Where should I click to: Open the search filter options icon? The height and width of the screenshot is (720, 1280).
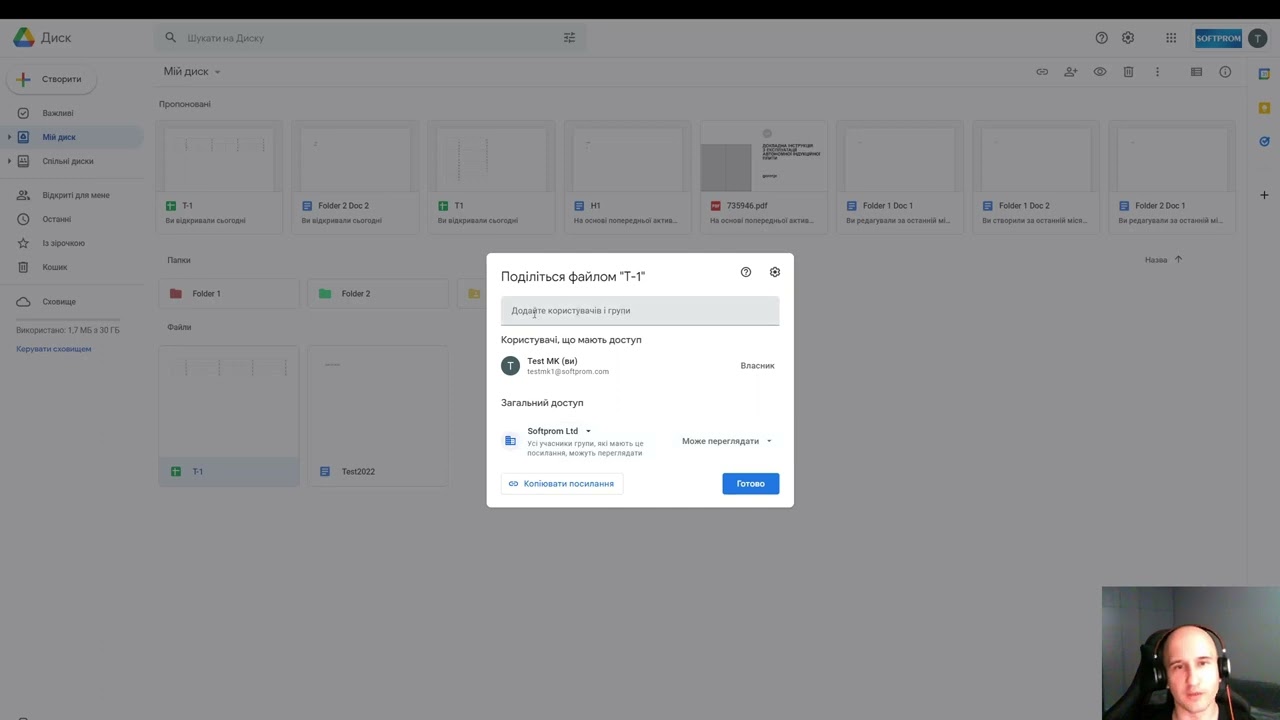pyautogui.click(x=569, y=38)
